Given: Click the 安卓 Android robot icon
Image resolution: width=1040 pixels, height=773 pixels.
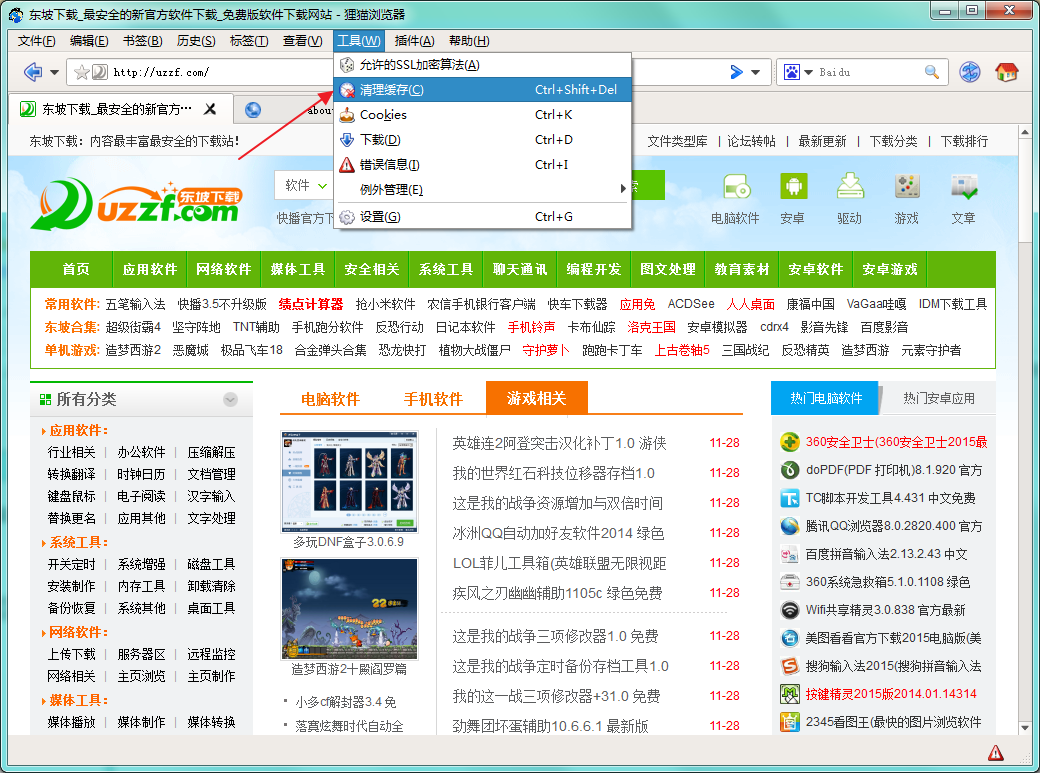Looking at the screenshot, I should [793, 186].
